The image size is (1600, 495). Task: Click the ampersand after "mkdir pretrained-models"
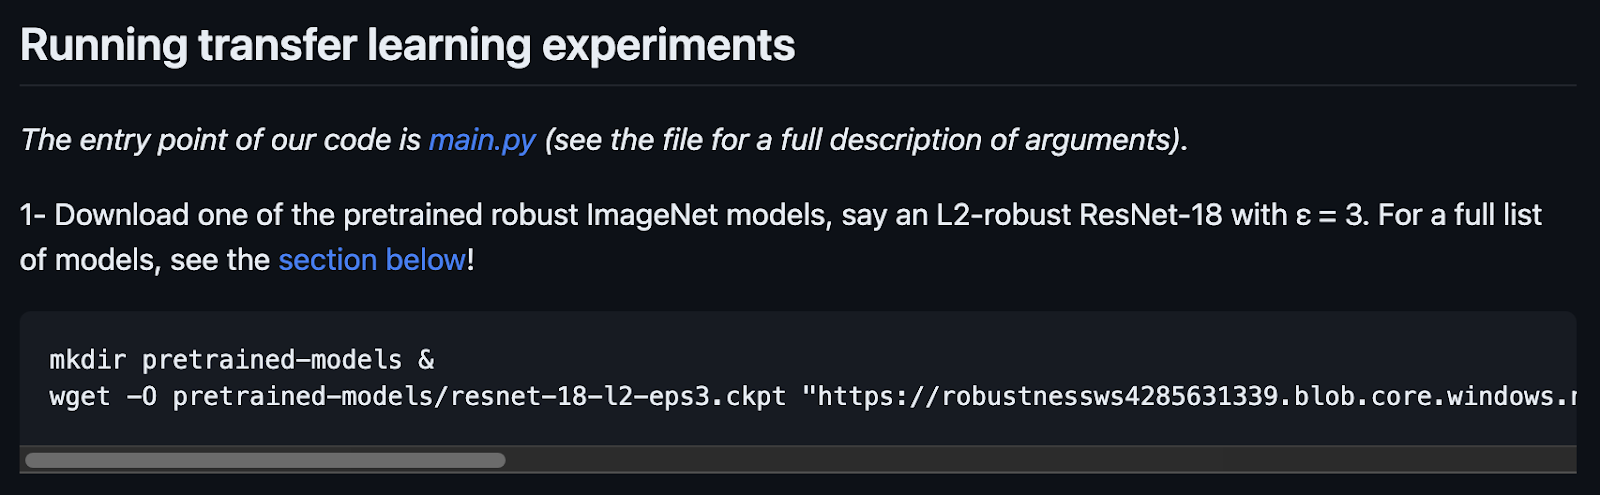point(426,360)
